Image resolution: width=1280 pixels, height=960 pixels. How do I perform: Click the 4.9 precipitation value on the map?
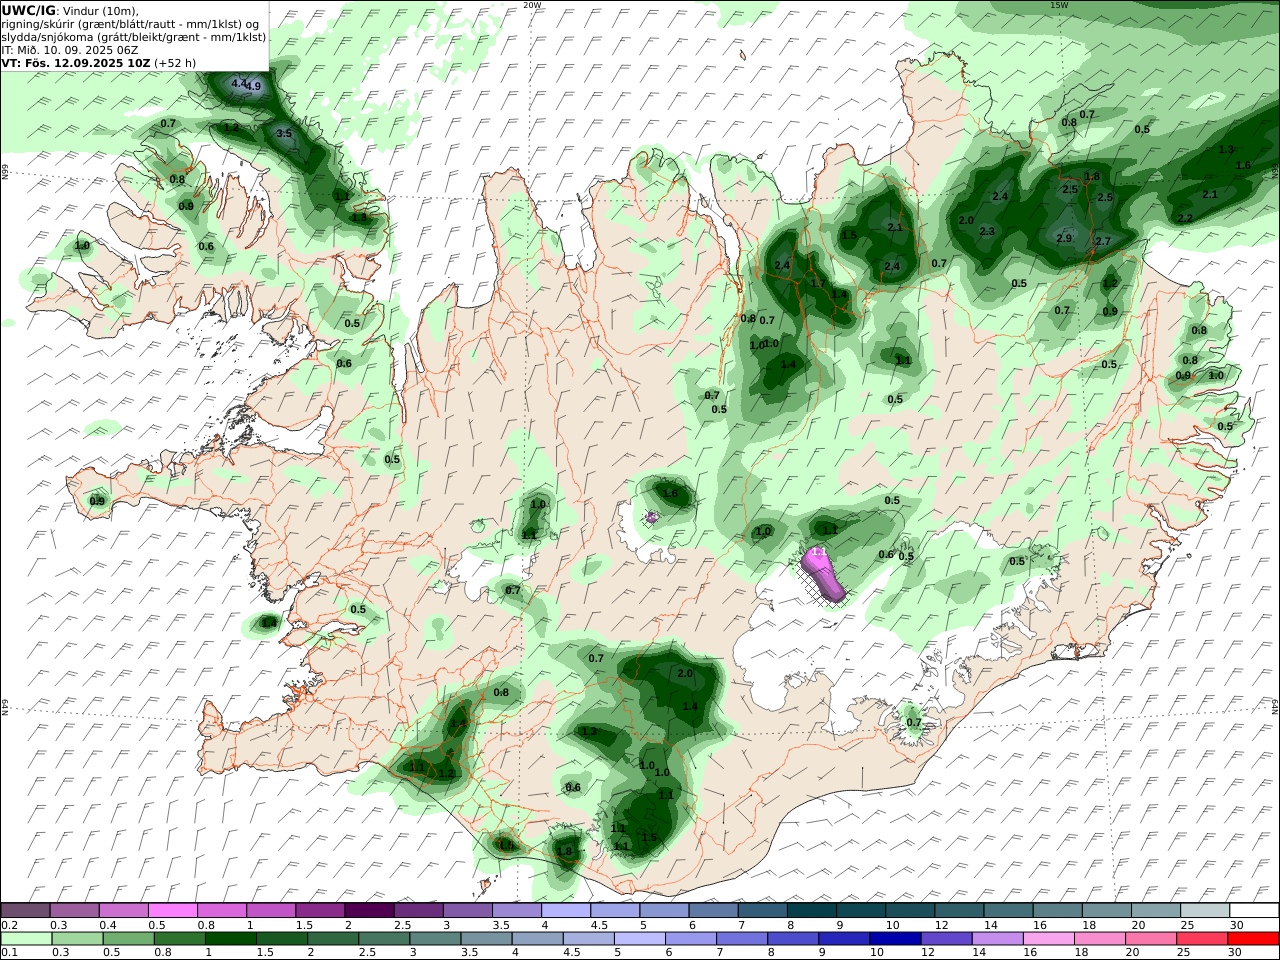pos(253,87)
